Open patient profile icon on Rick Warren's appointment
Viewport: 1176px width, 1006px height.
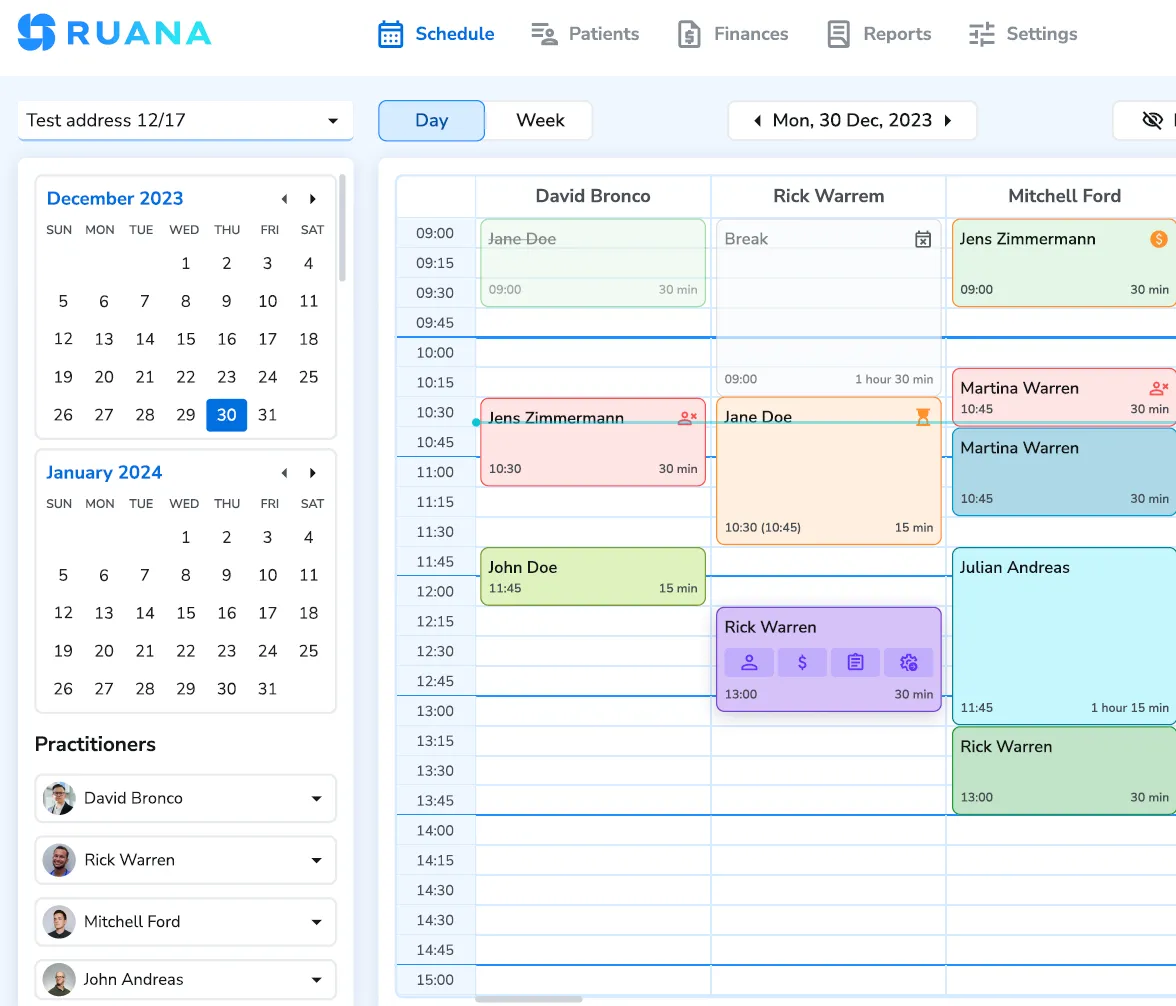749,662
